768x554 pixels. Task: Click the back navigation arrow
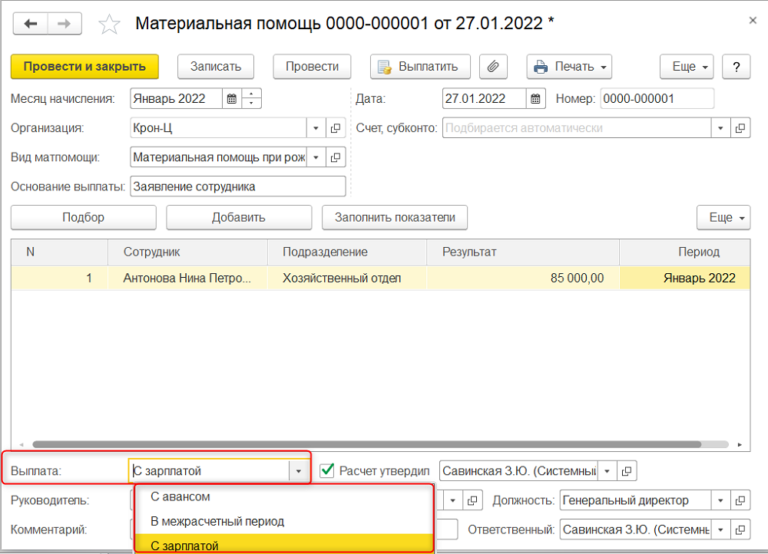pyautogui.click(x=31, y=23)
